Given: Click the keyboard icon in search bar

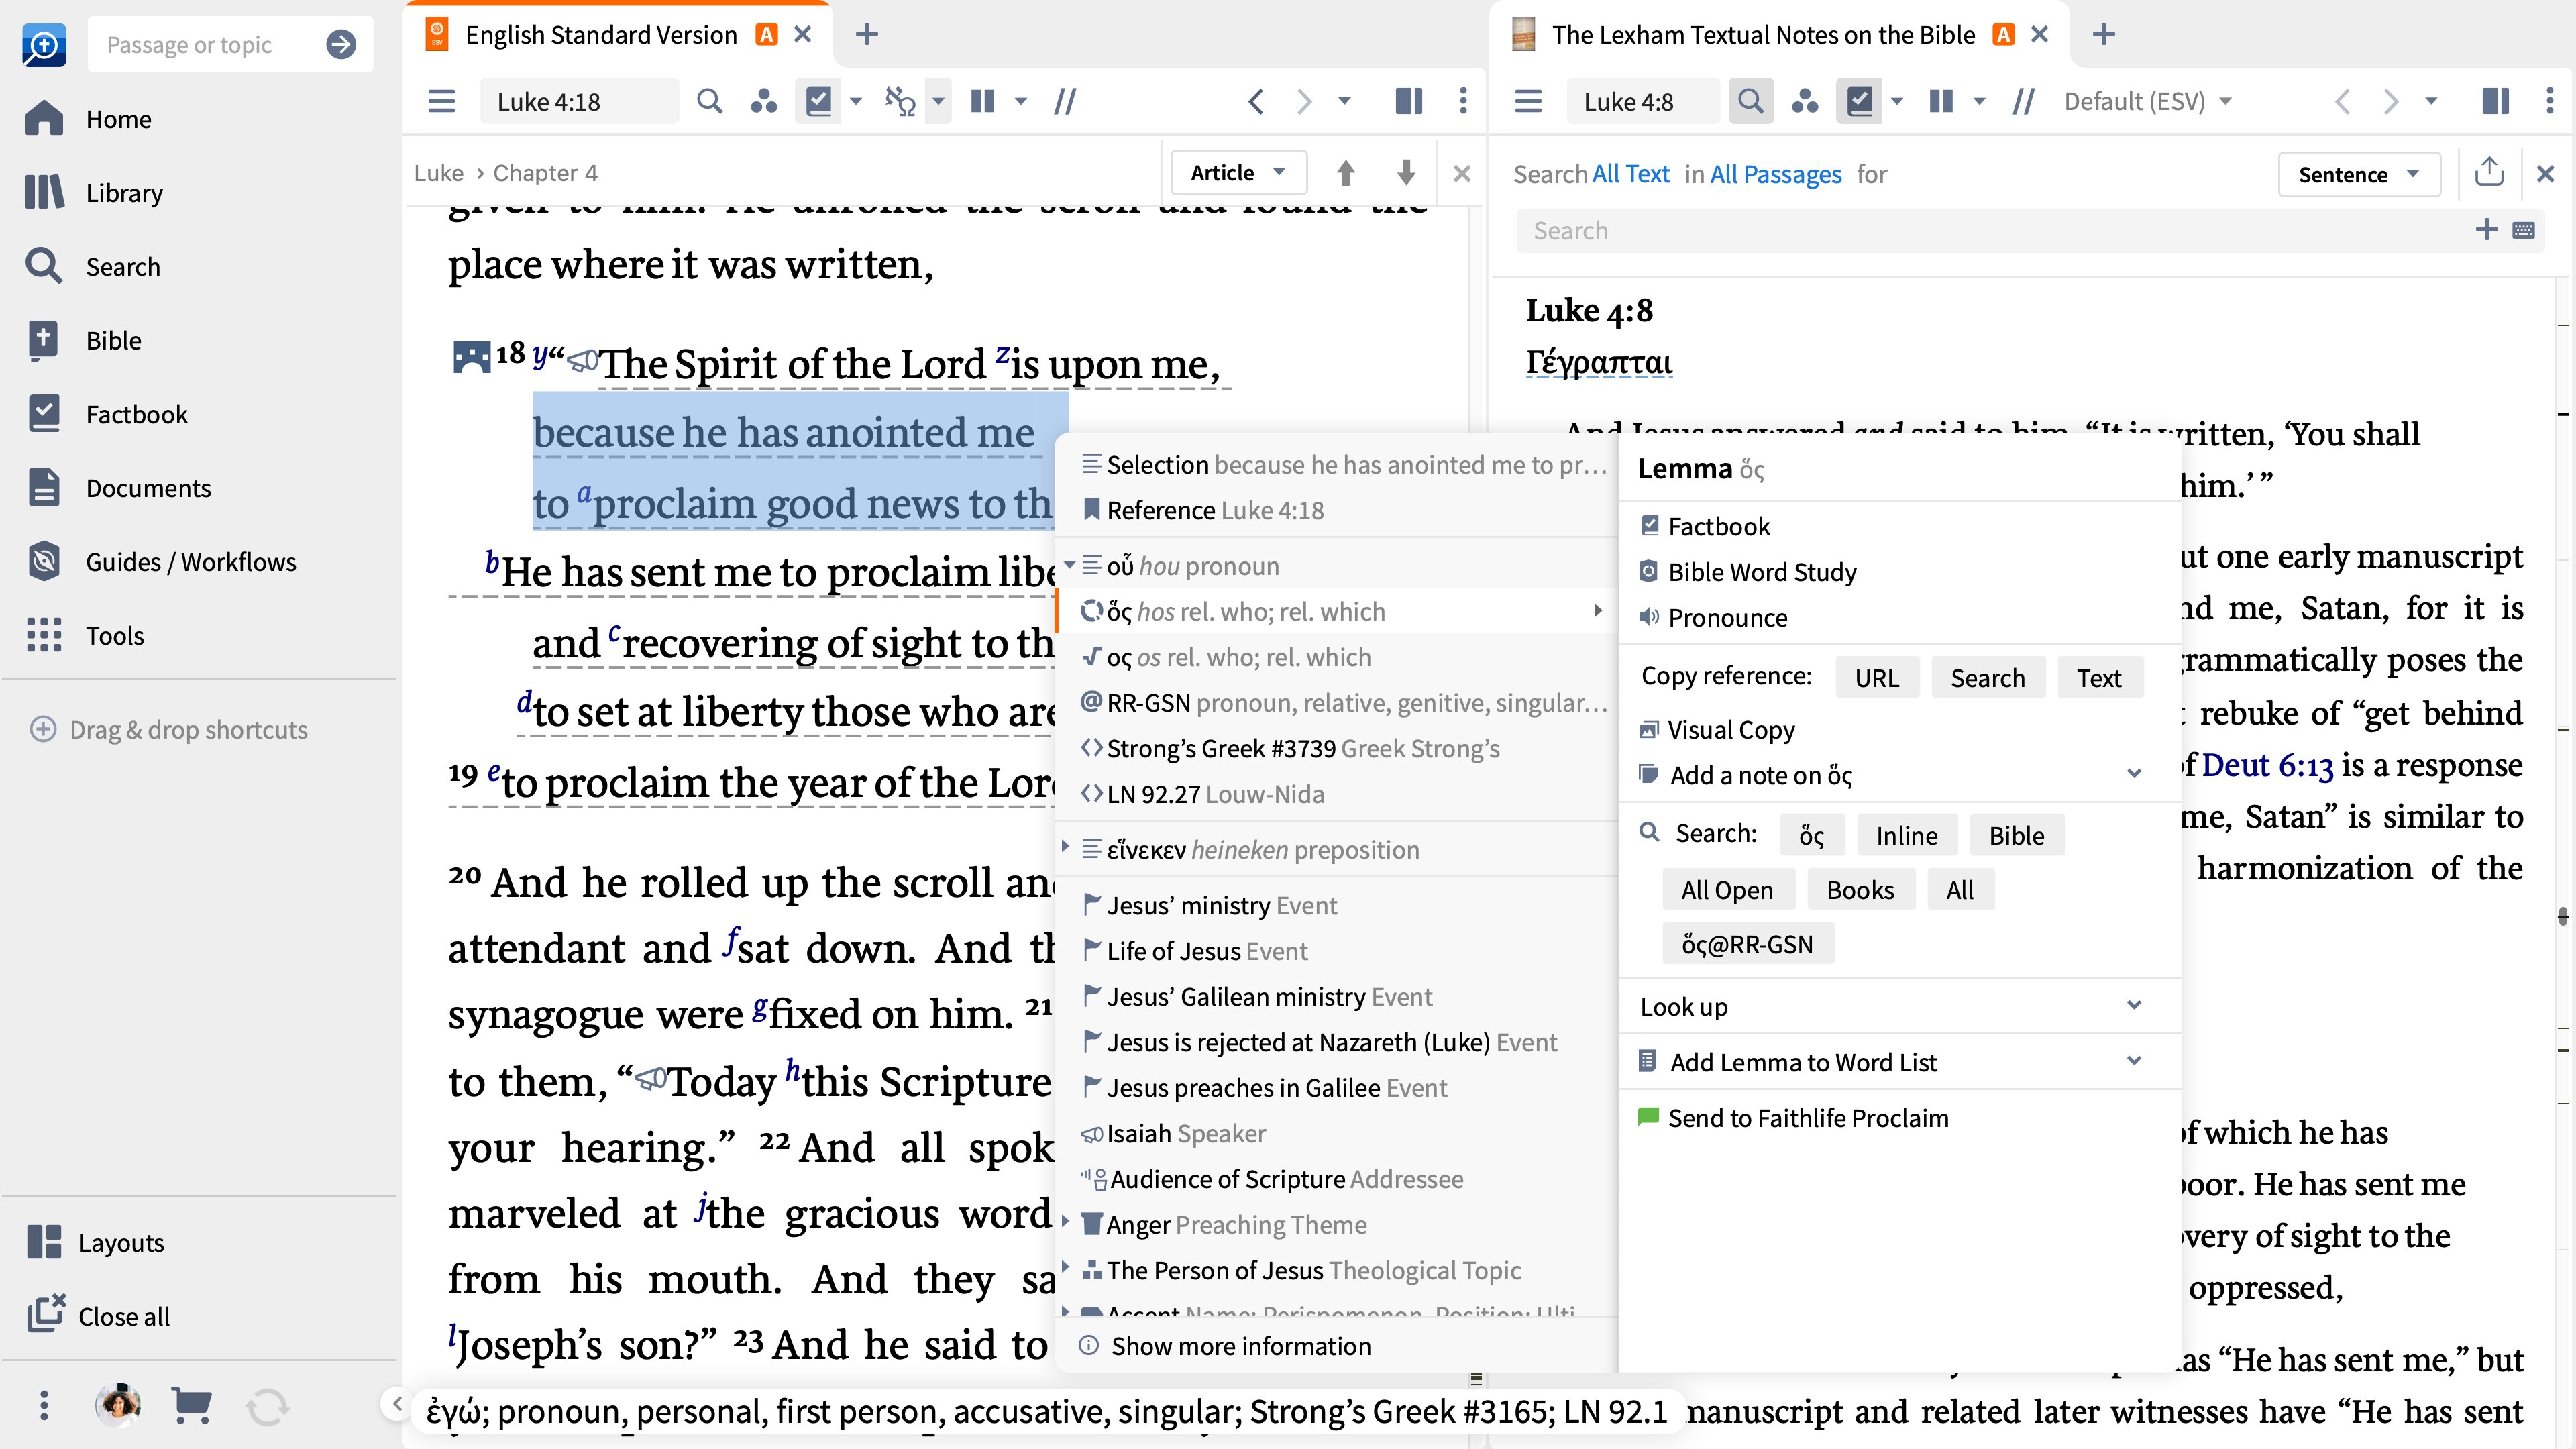Looking at the screenshot, I should tap(2523, 231).
